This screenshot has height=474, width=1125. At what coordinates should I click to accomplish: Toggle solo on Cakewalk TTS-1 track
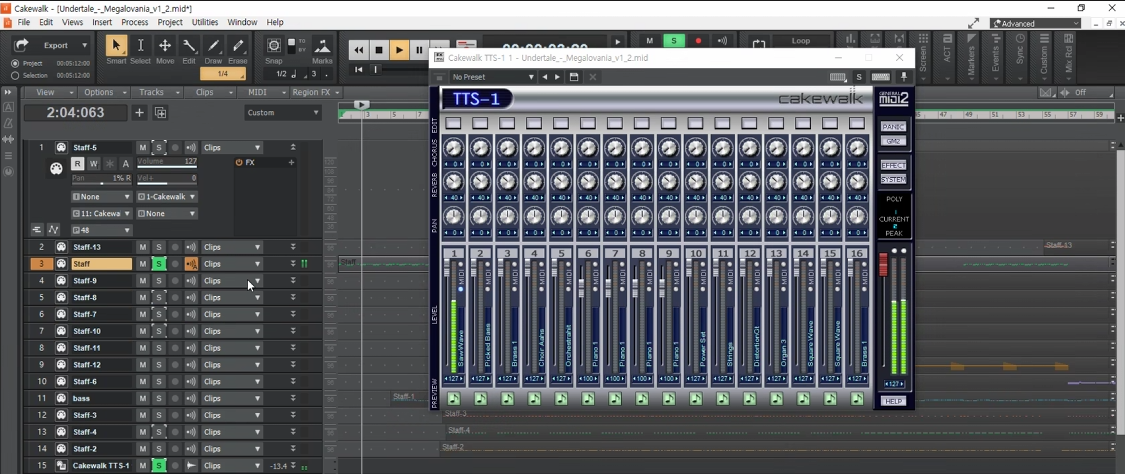point(159,466)
